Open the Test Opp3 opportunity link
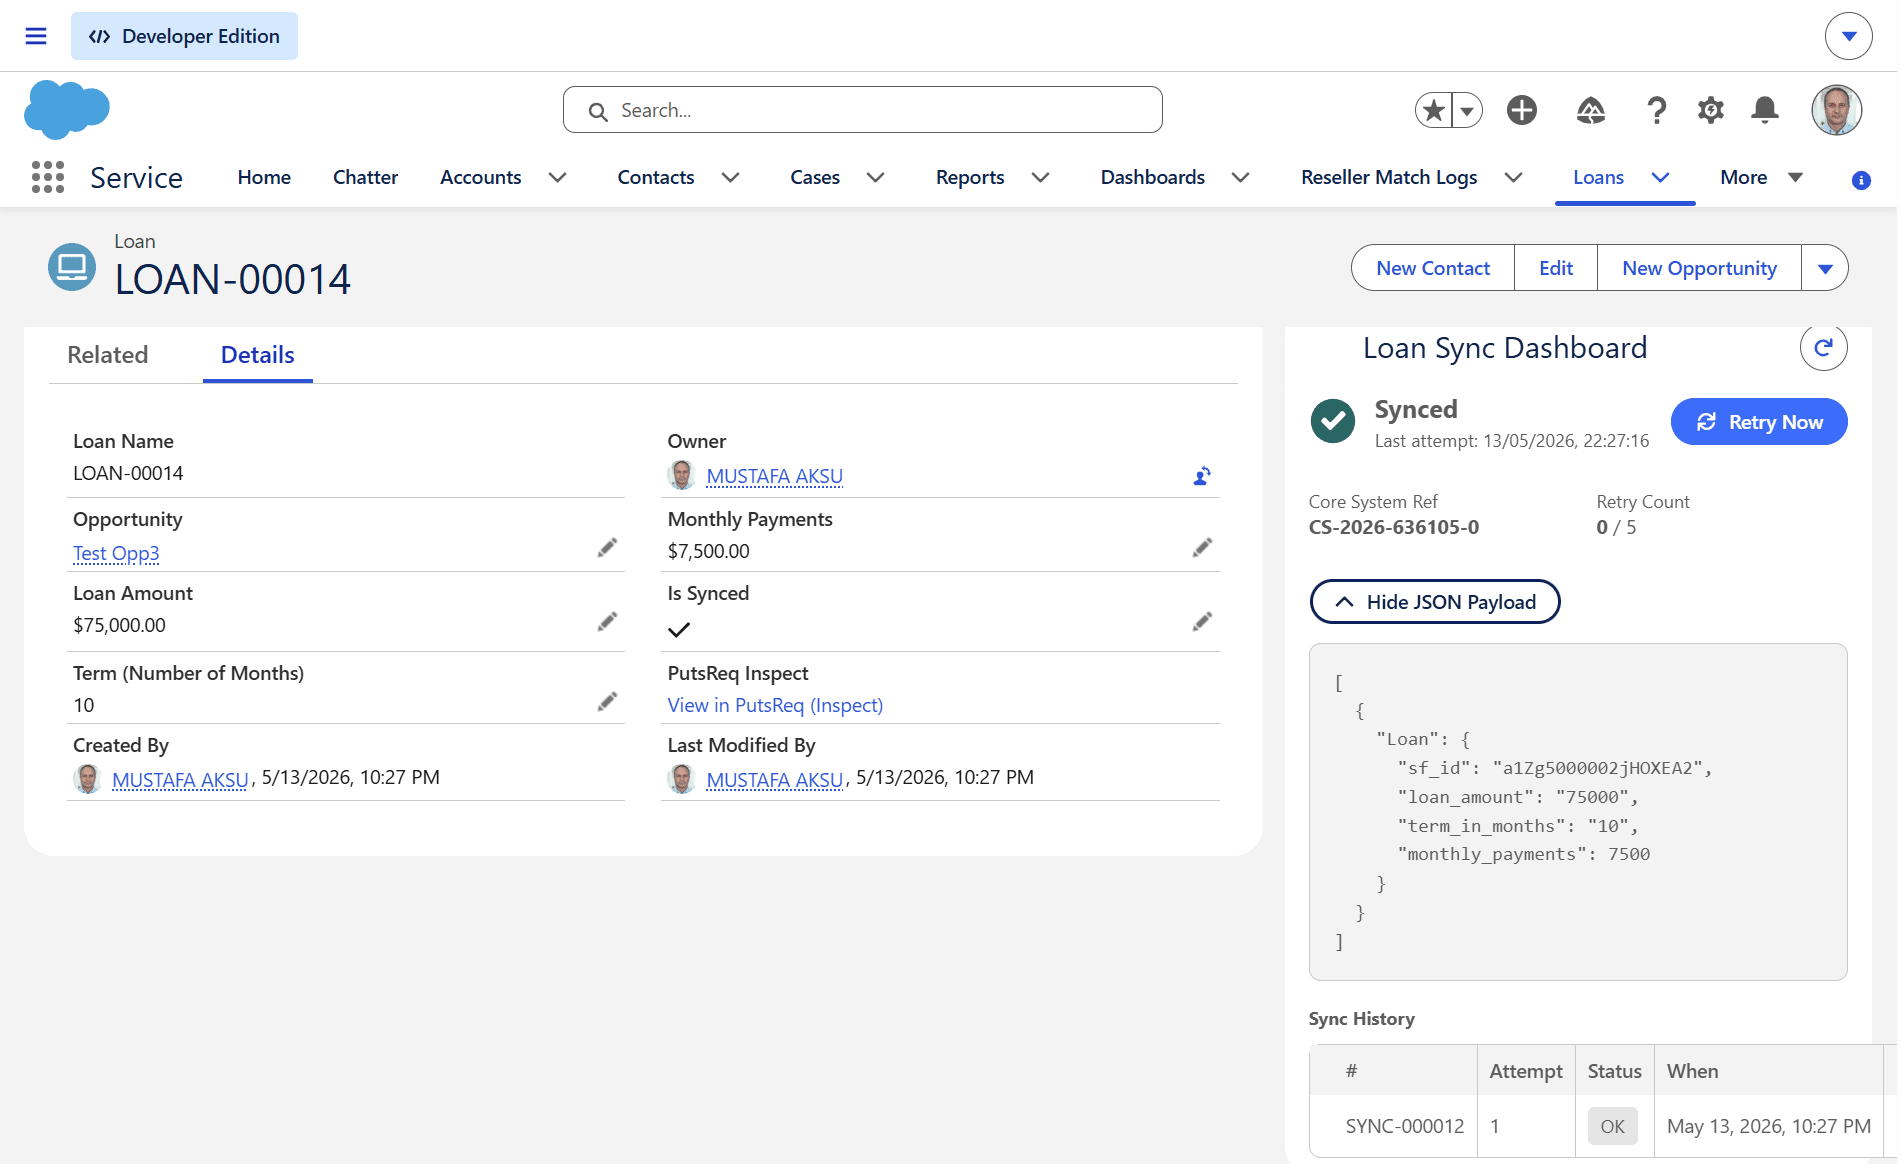1900x1164 pixels. (116, 553)
